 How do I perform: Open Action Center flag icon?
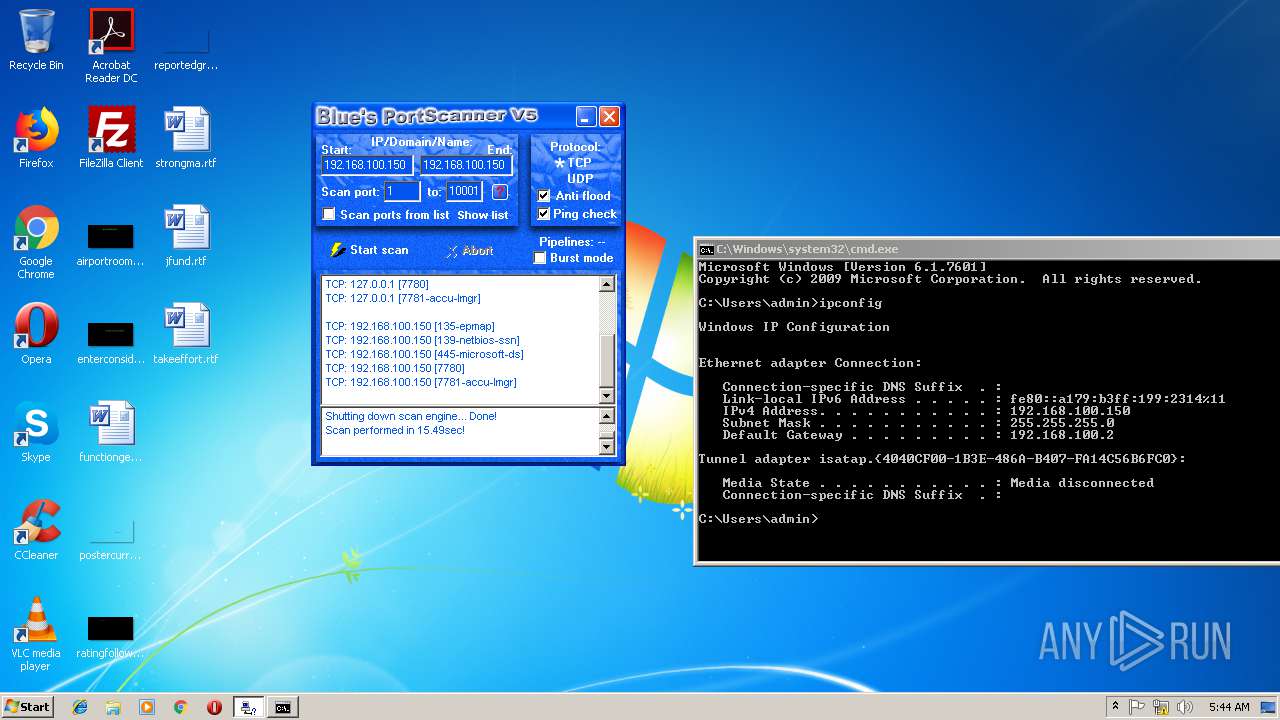click(1137, 707)
